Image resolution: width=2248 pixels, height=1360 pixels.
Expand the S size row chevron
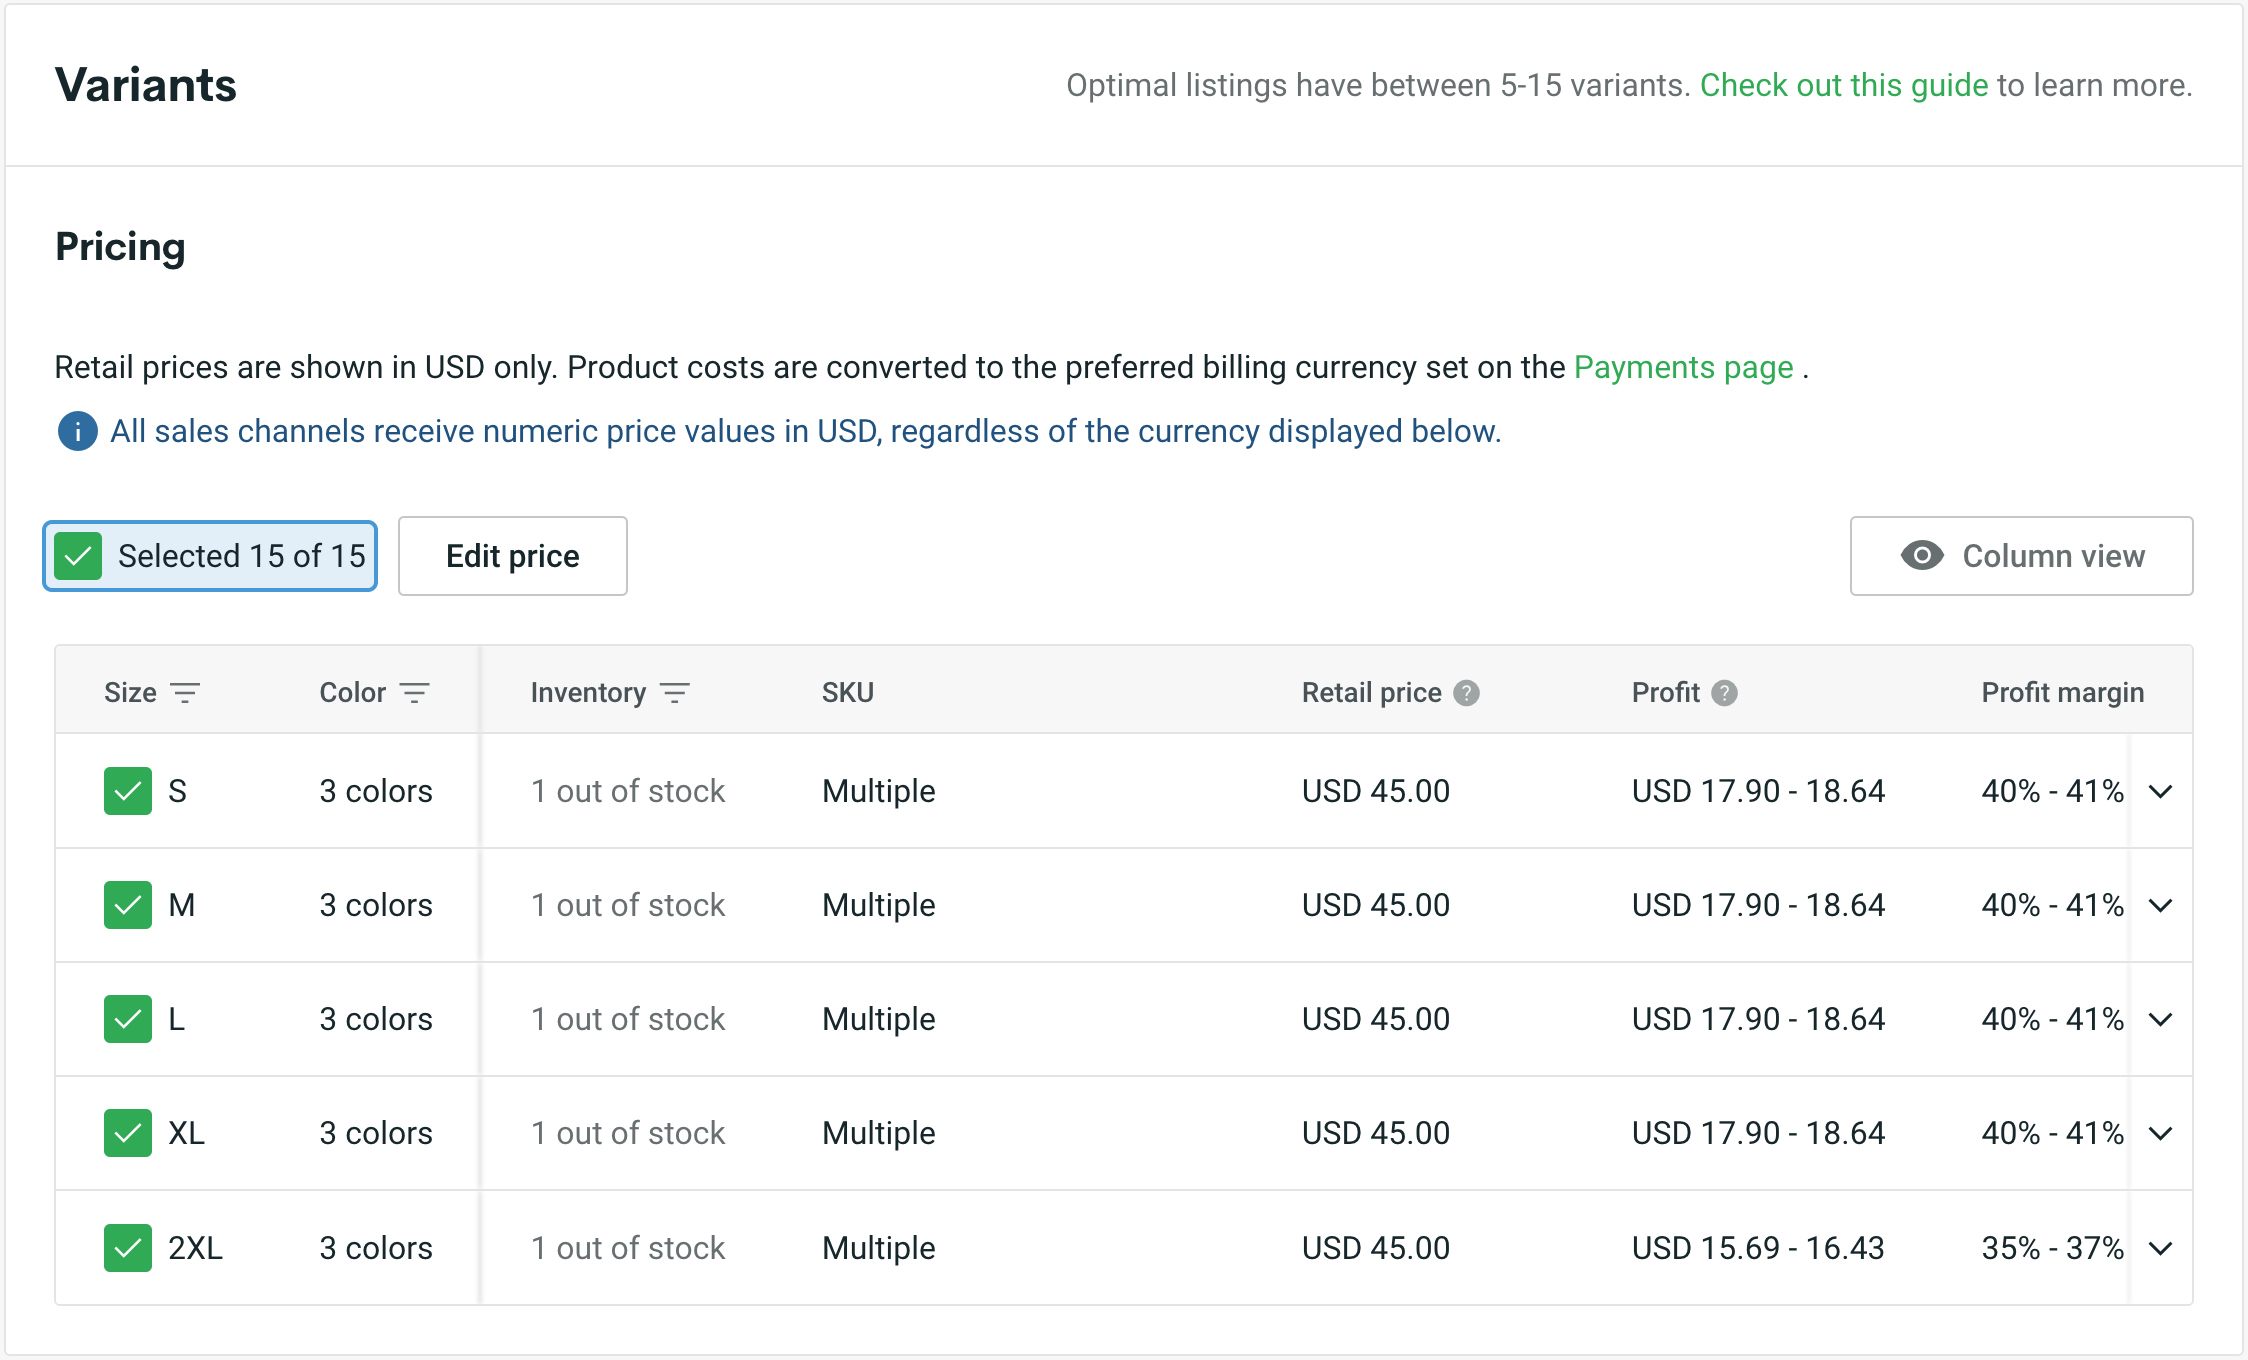click(x=2160, y=792)
